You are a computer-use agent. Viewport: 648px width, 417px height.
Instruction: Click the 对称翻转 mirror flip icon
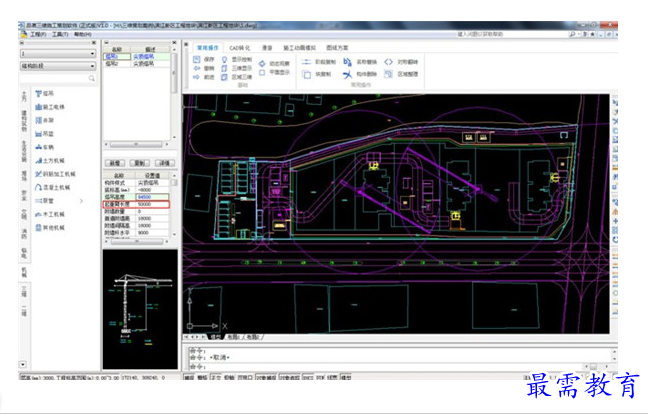(x=388, y=62)
